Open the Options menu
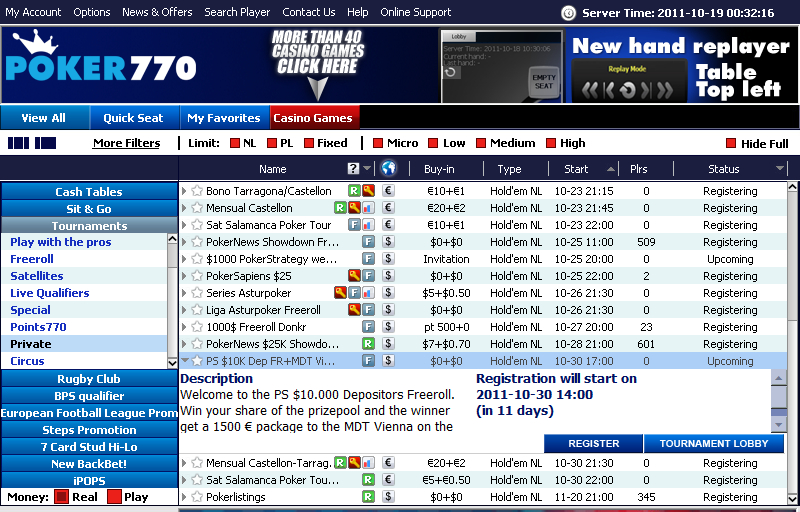The width and height of the screenshot is (800, 512). pos(92,12)
